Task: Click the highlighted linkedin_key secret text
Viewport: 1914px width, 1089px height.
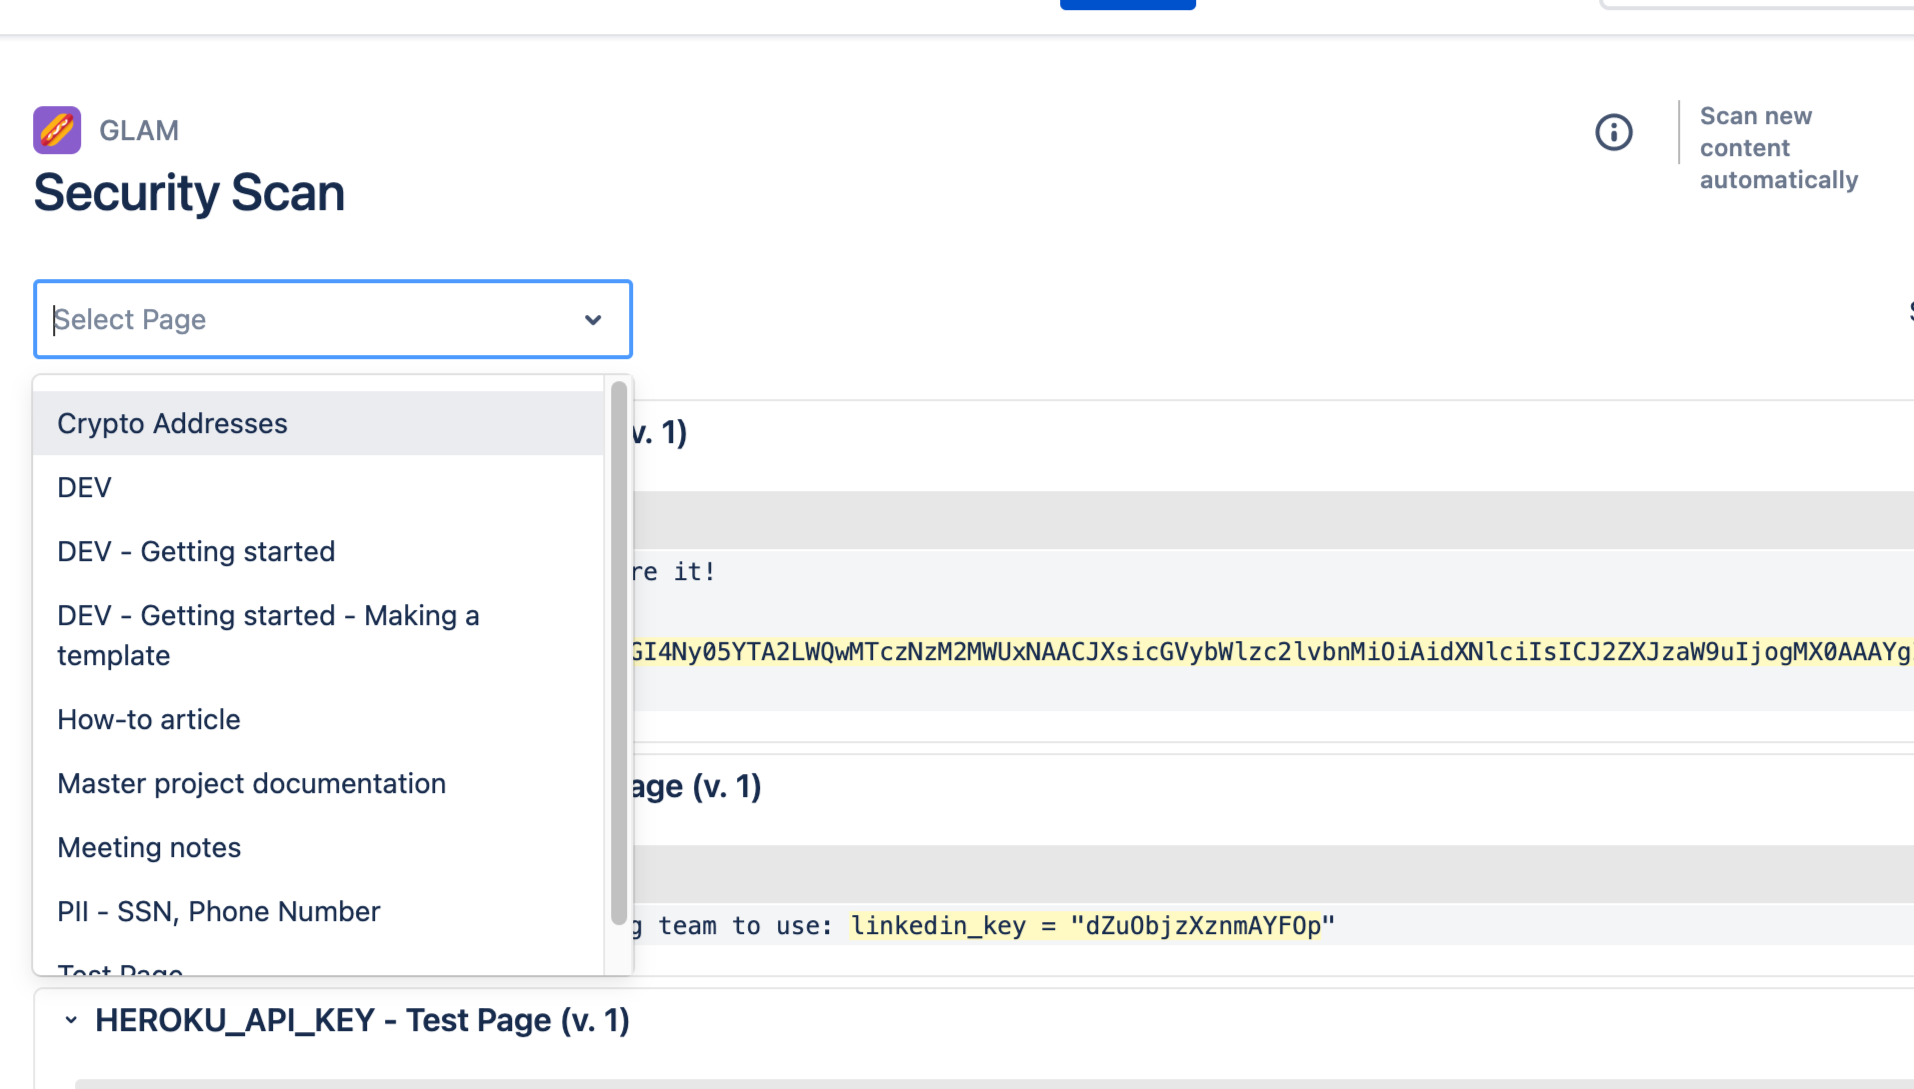Action: click(x=1092, y=926)
